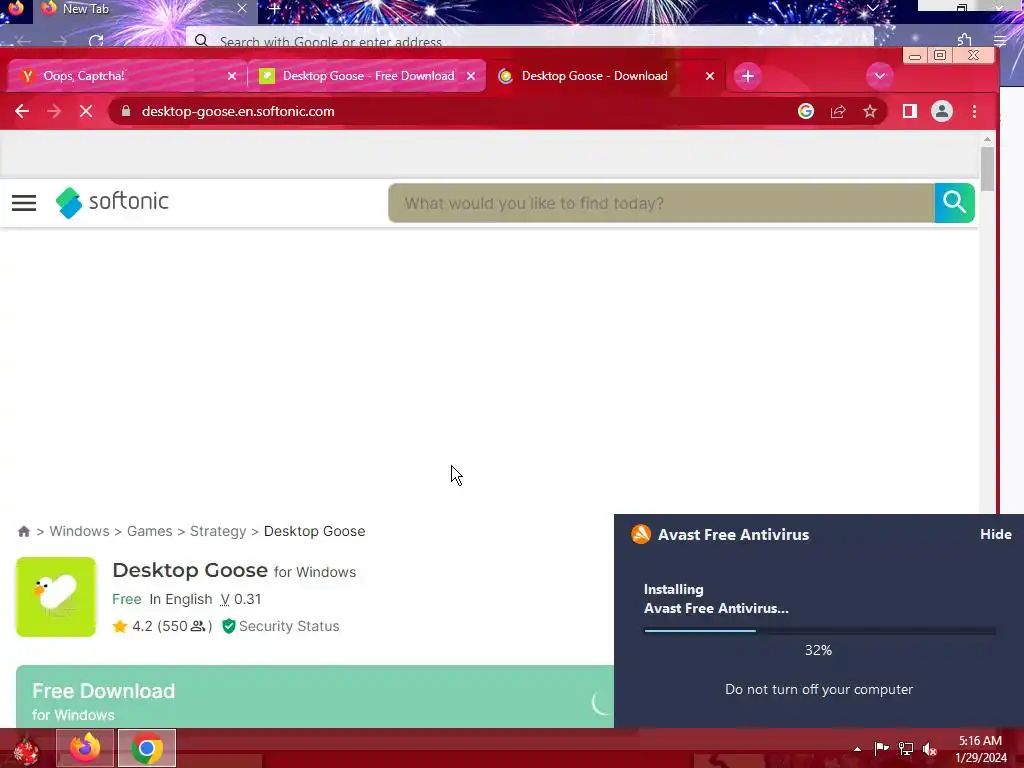This screenshot has width=1024, height=768.
Task: Close the Oops, Captcha! tab
Action: (232, 76)
